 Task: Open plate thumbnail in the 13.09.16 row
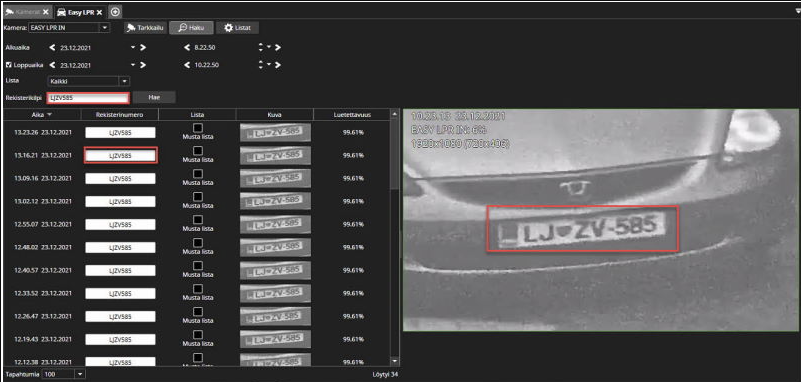coord(275,178)
